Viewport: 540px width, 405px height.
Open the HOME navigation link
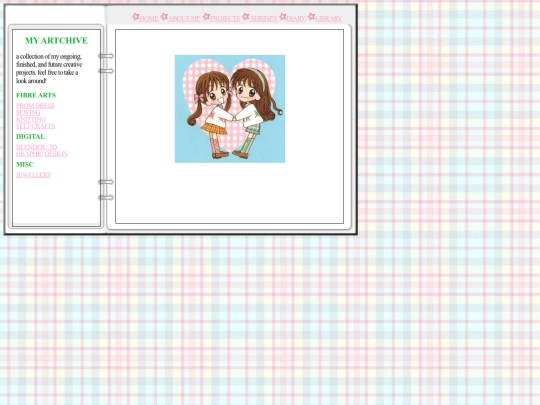[x=149, y=18]
